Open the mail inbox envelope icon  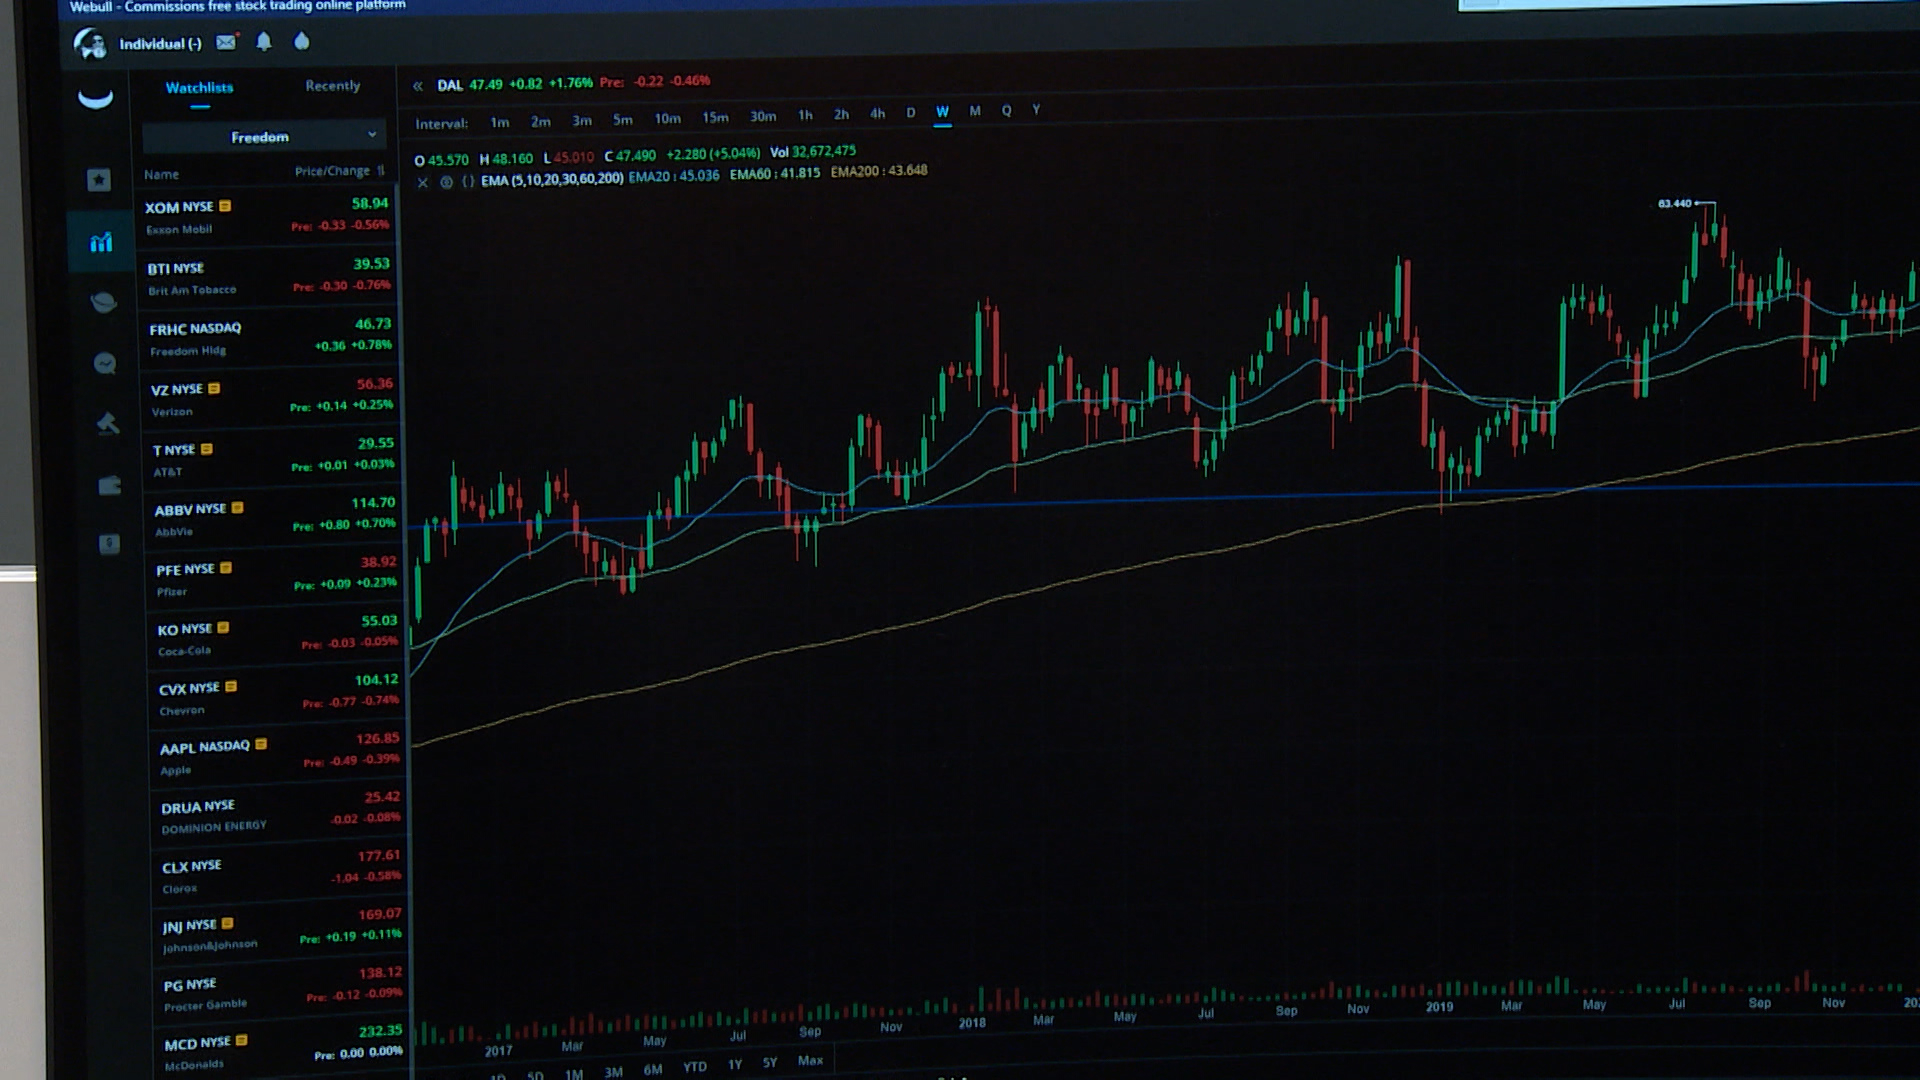pos(226,42)
